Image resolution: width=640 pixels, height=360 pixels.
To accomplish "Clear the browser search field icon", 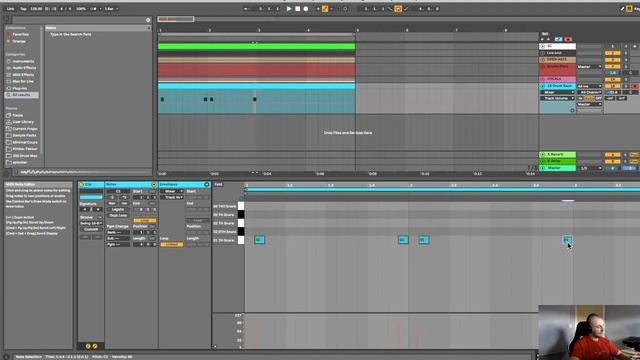I will point(148,20).
